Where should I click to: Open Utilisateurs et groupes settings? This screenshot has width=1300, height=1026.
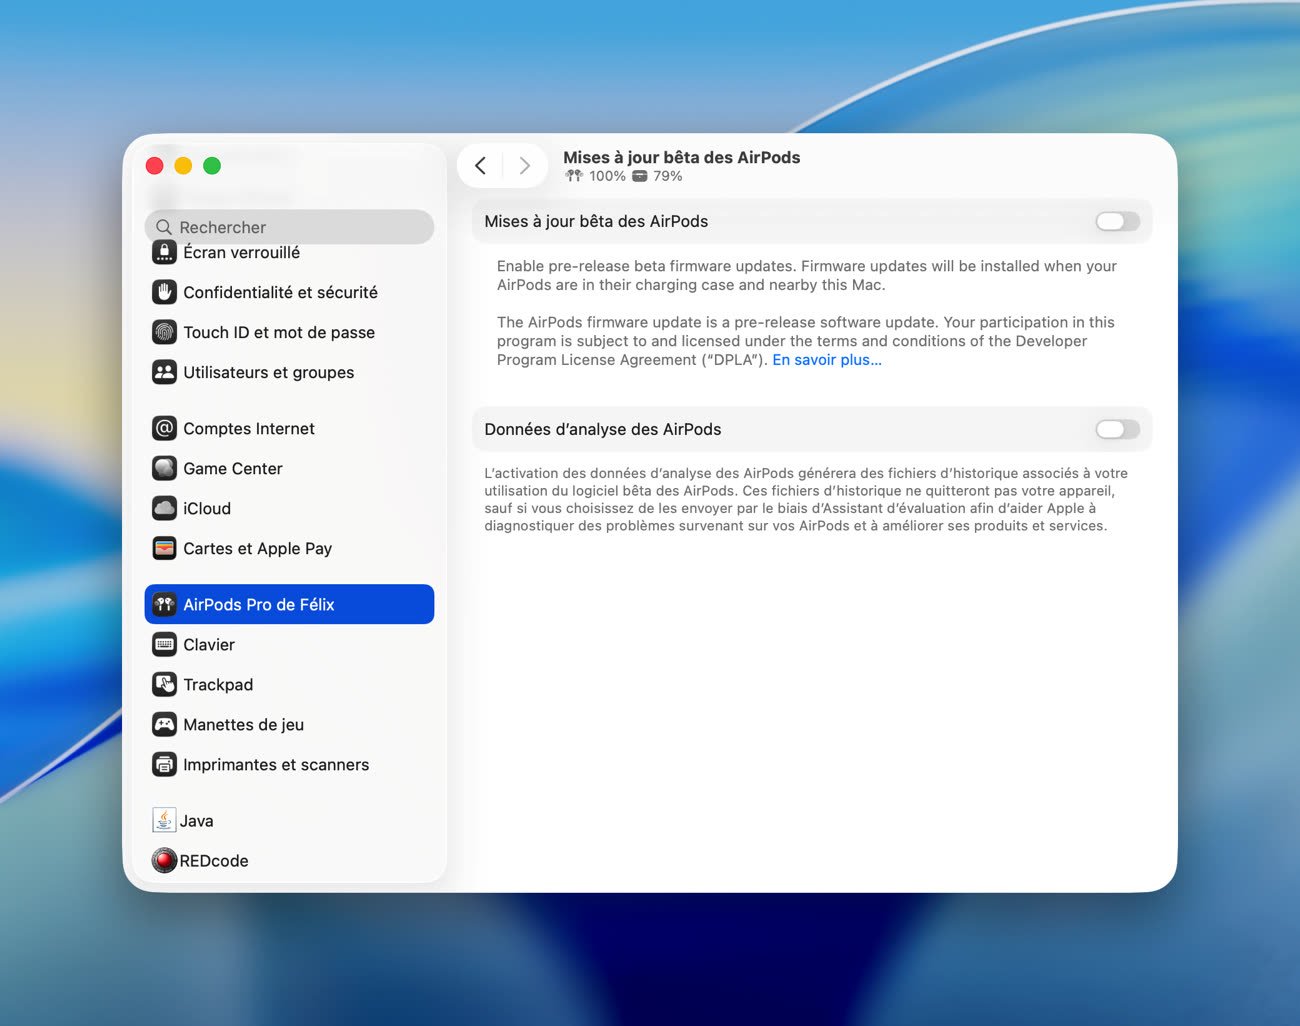click(x=289, y=372)
